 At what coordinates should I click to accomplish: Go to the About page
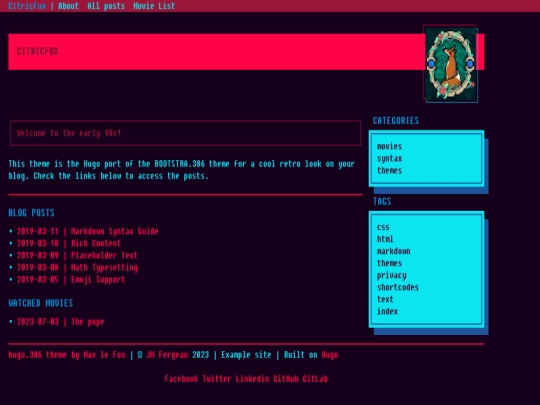point(68,6)
